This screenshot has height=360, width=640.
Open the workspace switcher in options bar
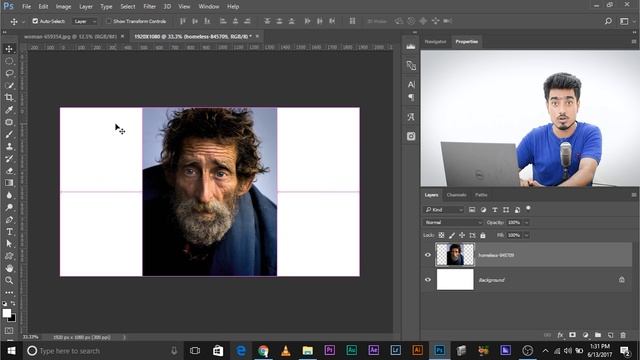click(624, 21)
